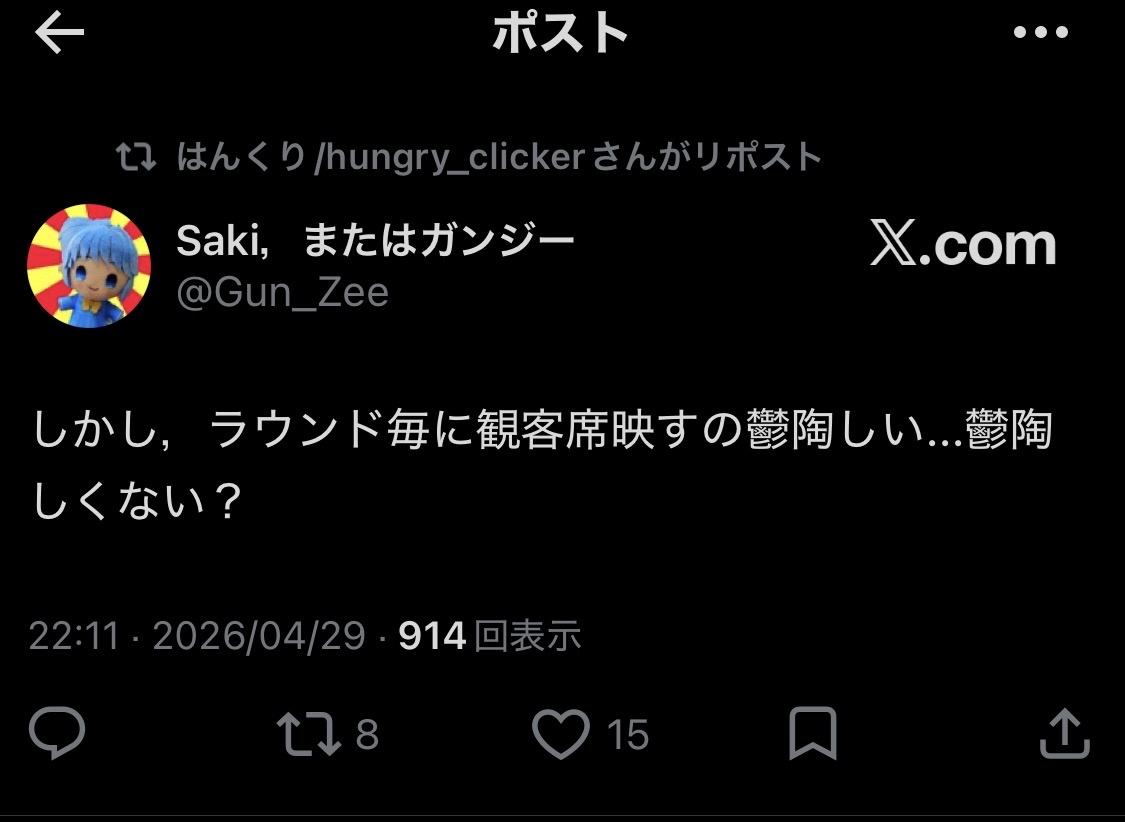
Task: Open the share sheet icon
Action: click(1064, 735)
